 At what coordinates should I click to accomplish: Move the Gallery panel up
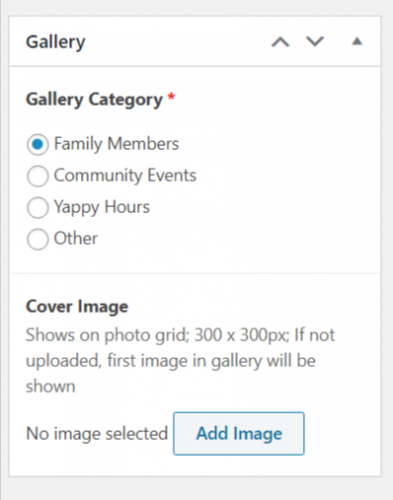280,42
